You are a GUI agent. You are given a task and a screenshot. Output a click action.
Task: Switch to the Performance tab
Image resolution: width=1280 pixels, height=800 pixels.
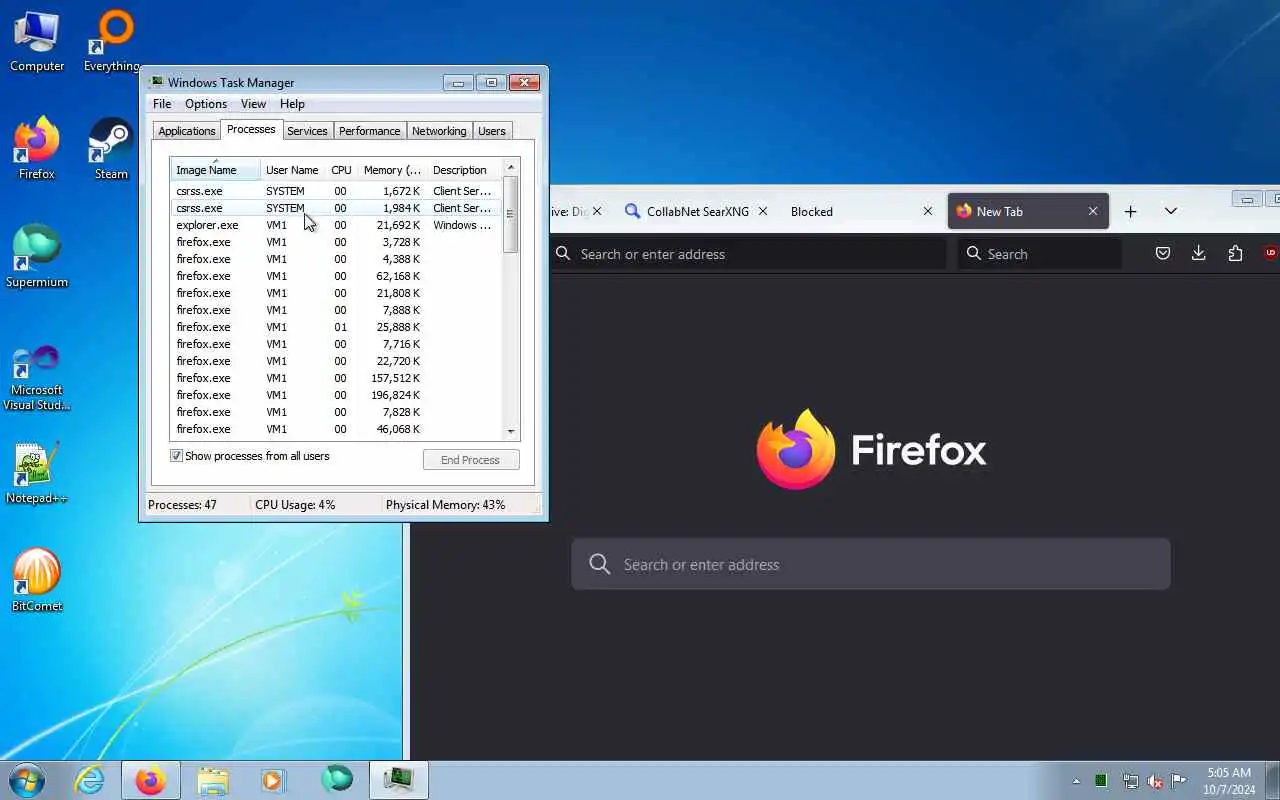(369, 131)
